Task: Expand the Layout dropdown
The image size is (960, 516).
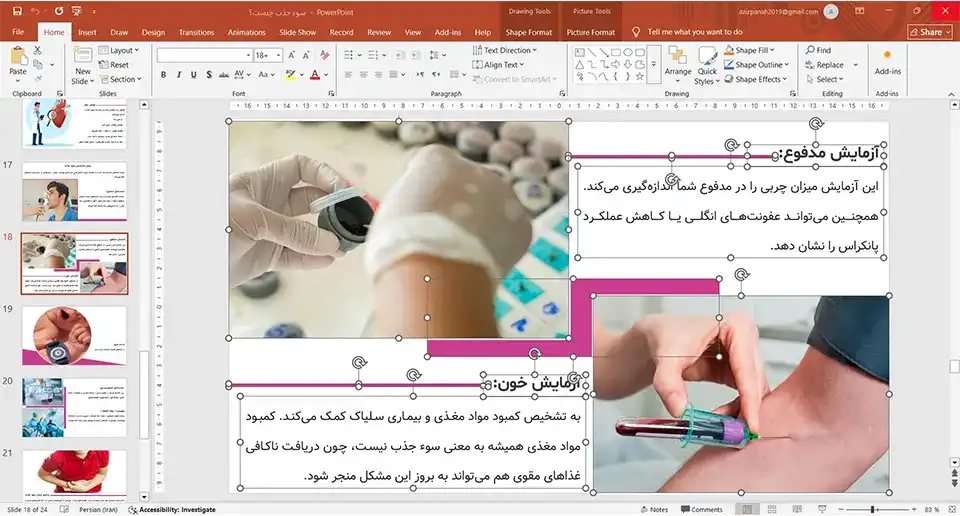Action: (x=119, y=50)
